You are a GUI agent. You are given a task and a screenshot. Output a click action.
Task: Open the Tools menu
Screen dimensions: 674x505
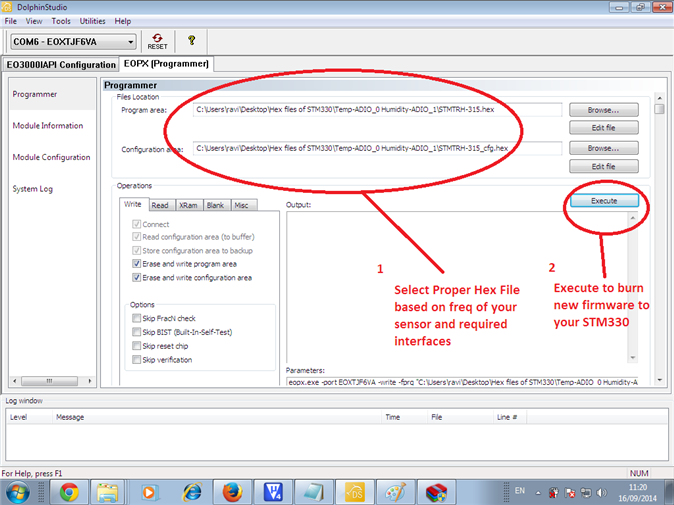61,21
